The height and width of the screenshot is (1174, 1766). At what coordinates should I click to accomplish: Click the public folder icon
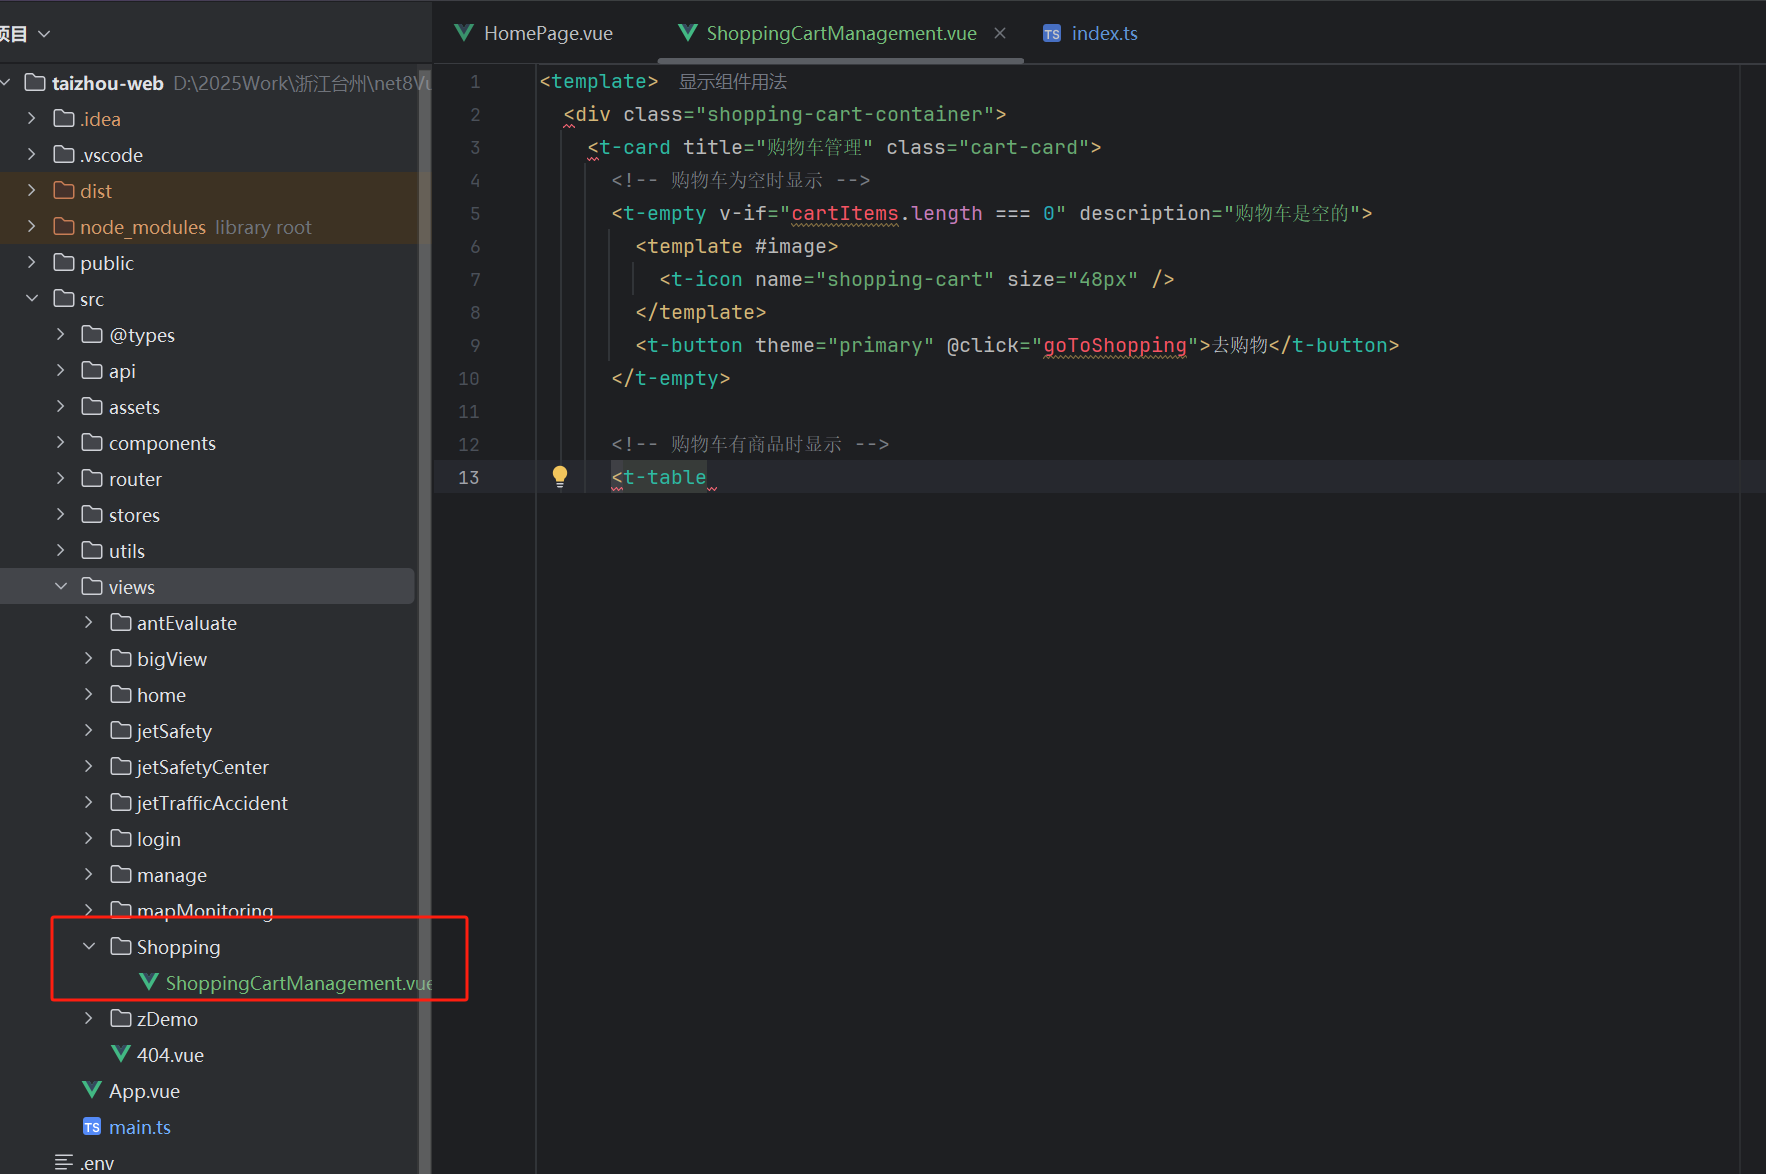coord(62,262)
